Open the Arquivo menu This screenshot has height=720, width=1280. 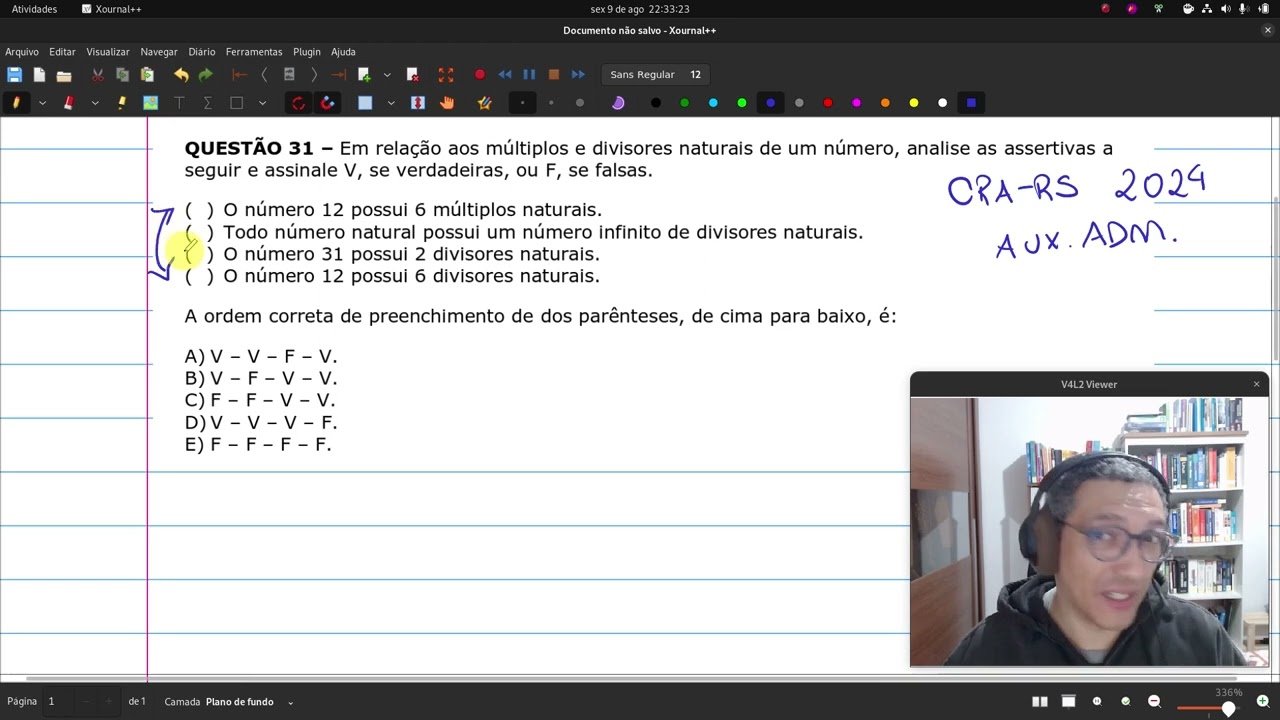[22, 52]
